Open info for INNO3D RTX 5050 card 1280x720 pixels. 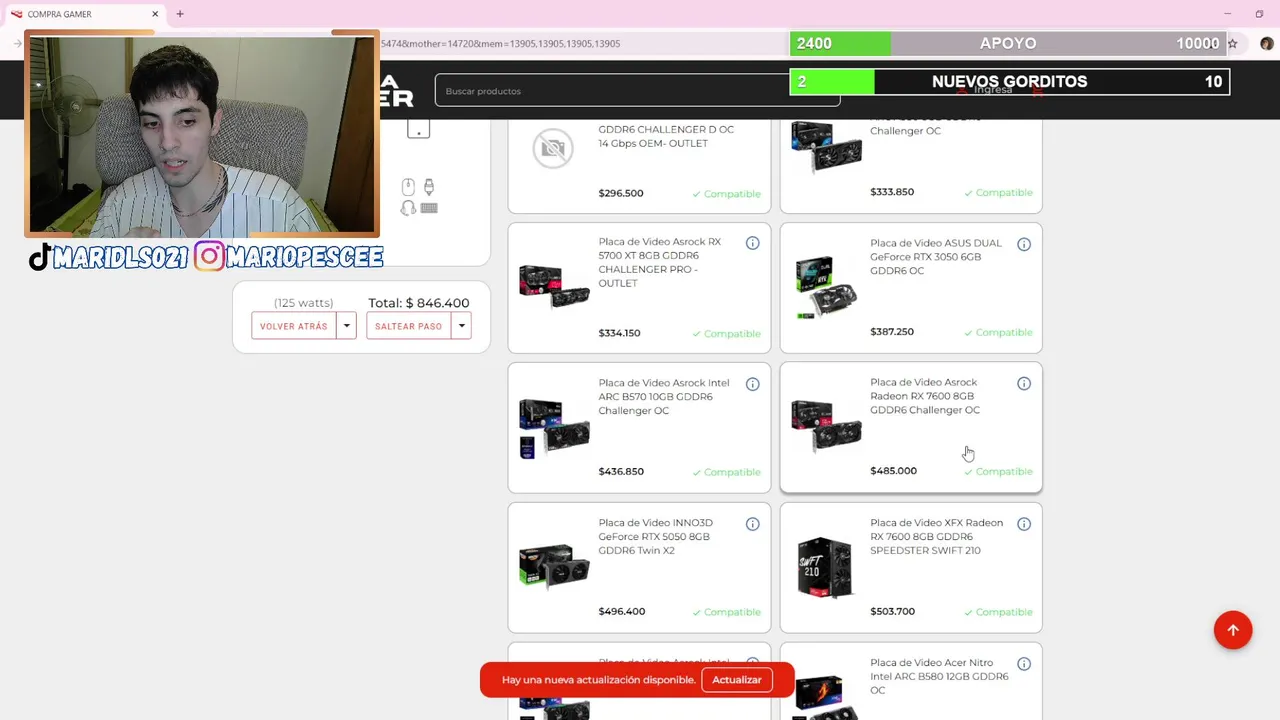tap(753, 524)
